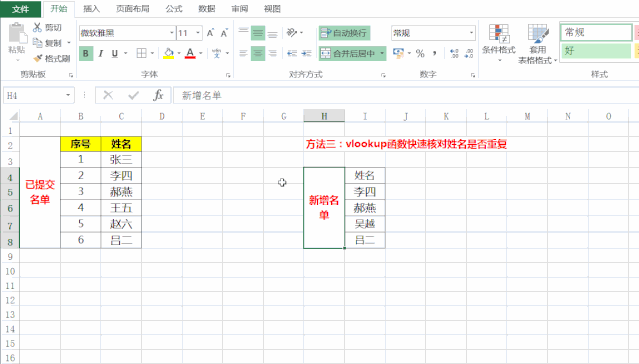Viewport: 639px width, 364px height.
Task: Click the borders icon
Action: click(x=141, y=53)
